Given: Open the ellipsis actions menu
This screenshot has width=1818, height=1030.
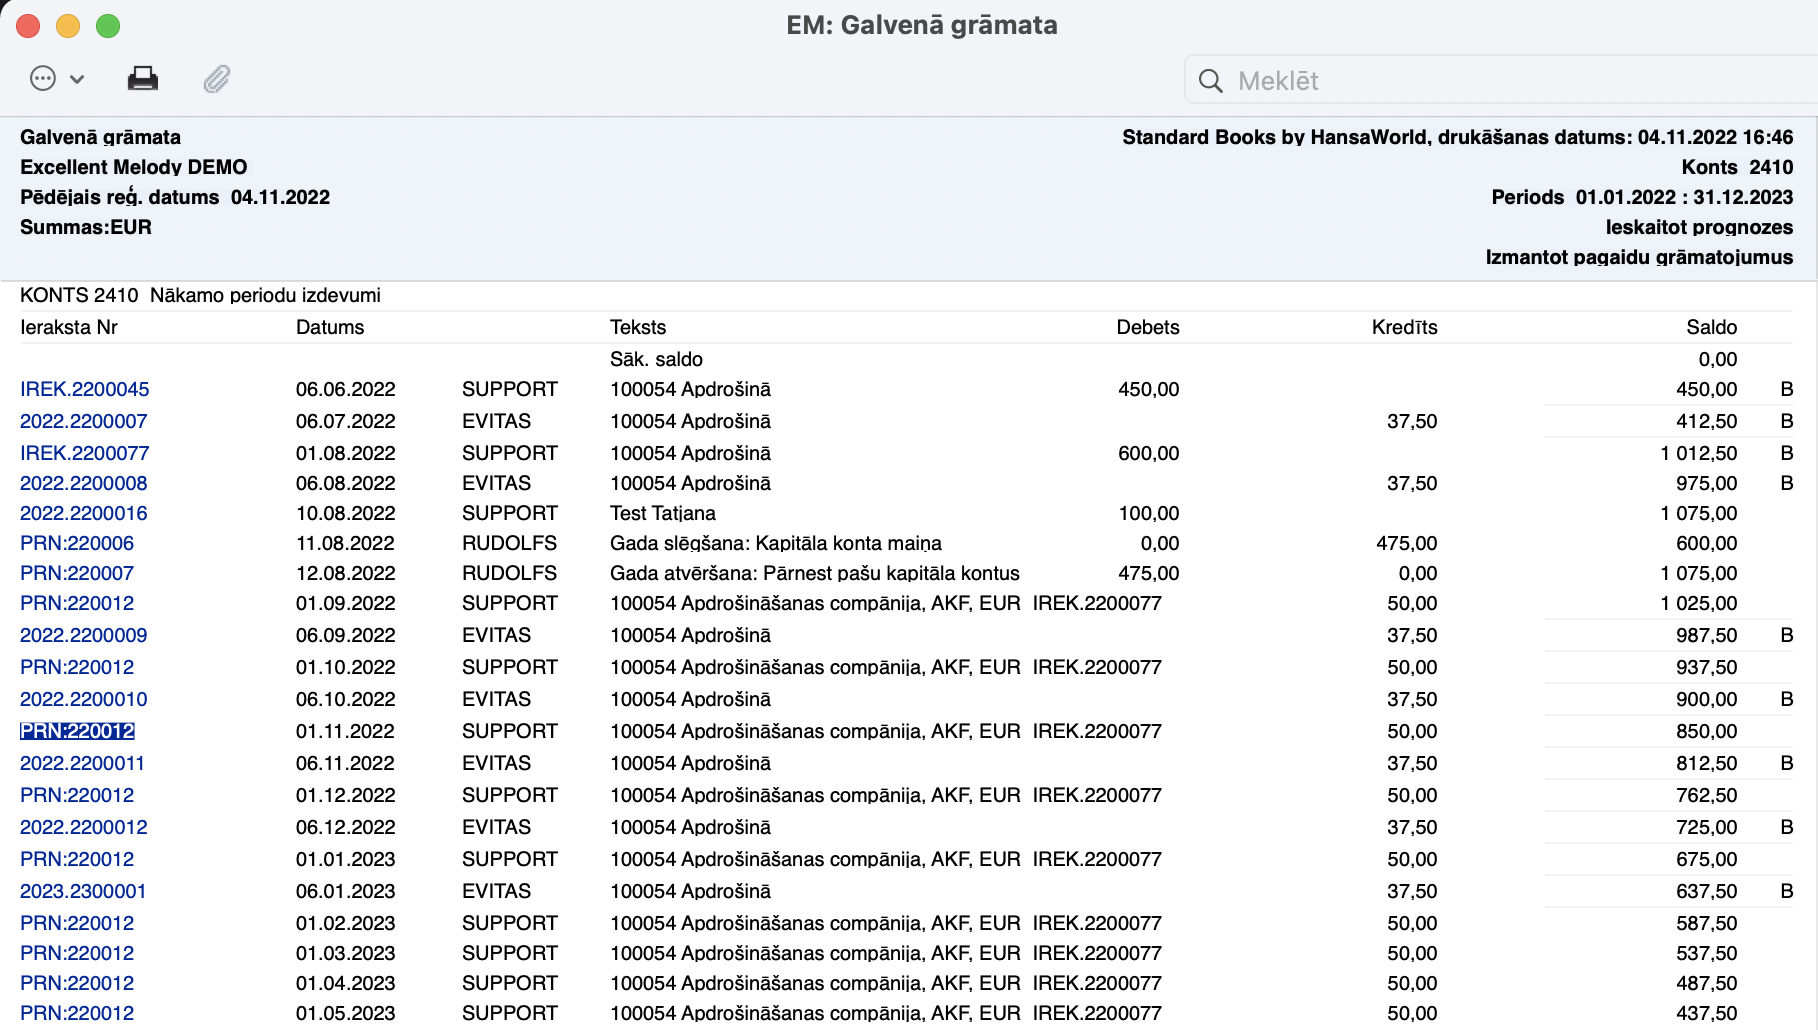Looking at the screenshot, I should (56, 79).
